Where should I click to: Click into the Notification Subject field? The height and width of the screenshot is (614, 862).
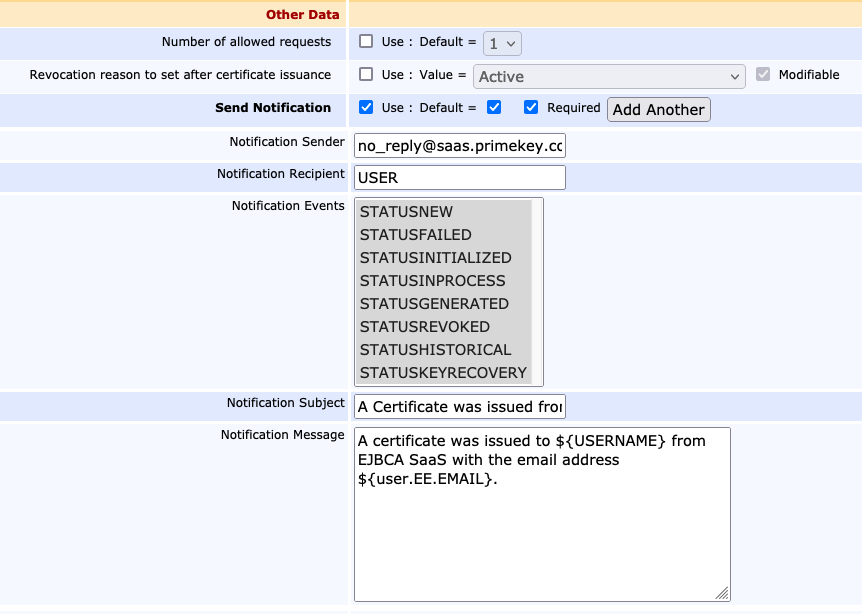click(460, 407)
